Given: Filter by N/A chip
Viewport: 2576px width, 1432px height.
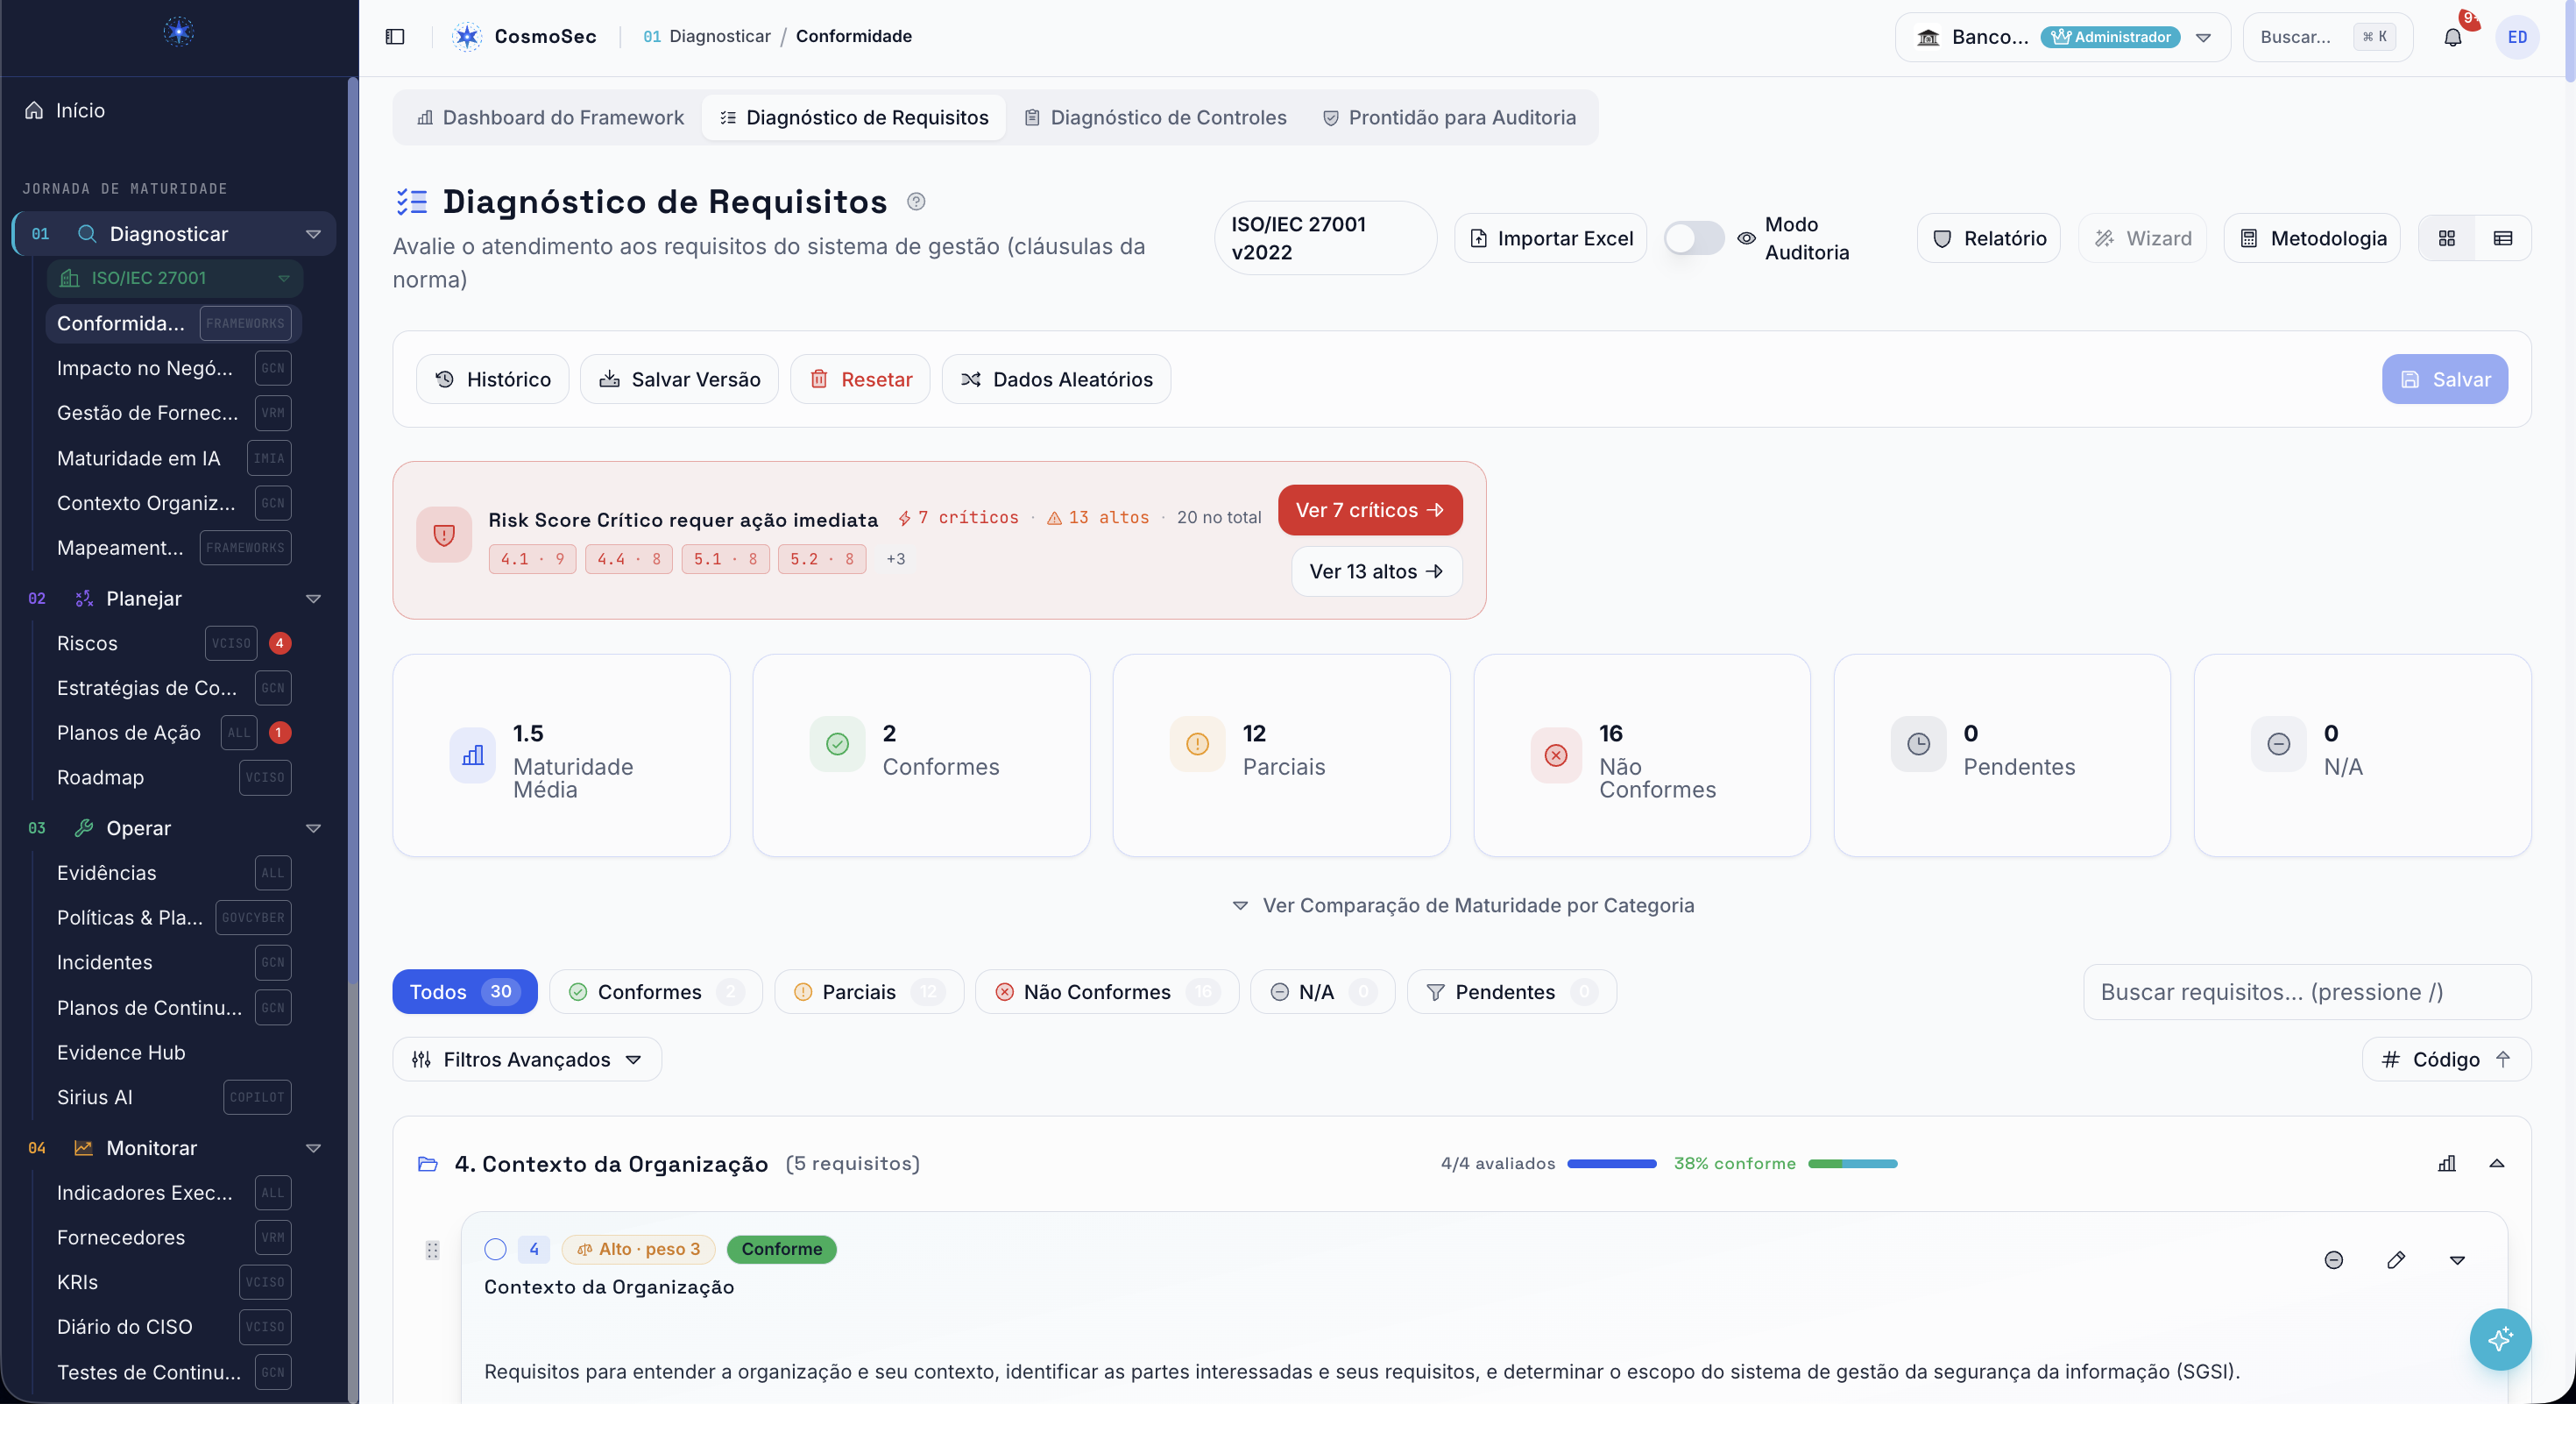Looking at the screenshot, I should [1322, 992].
